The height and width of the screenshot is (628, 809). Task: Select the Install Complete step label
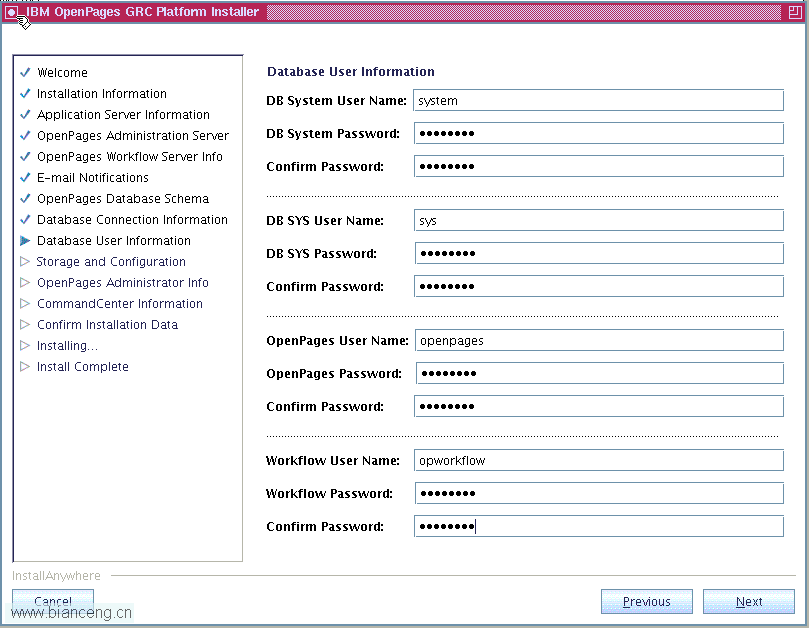pos(83,367)
